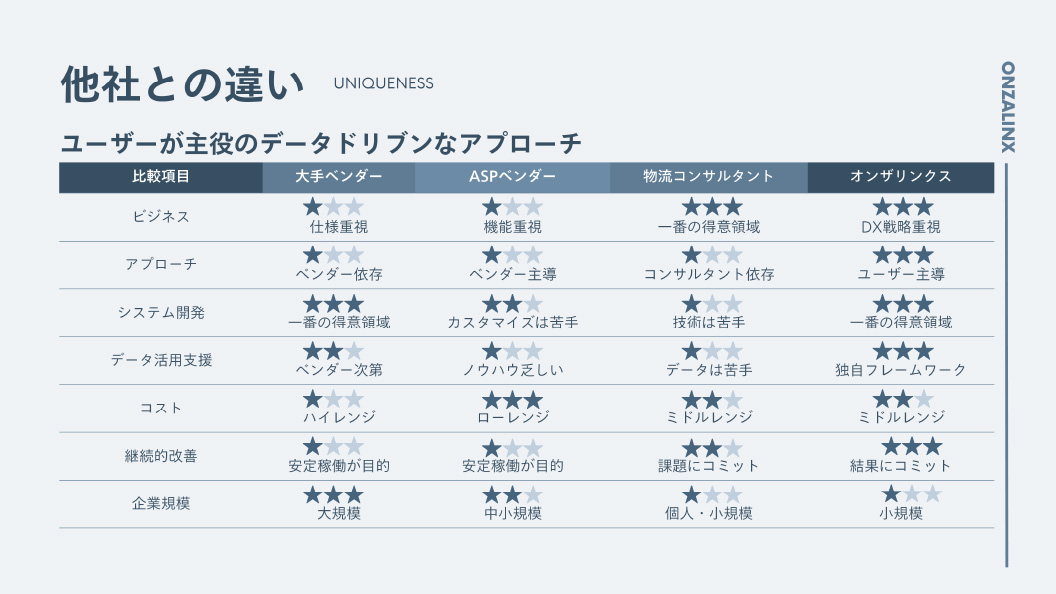This screenshot has width=1056, height=594.
Task: Click the stars above DX戦略重視
Action: 902,207
